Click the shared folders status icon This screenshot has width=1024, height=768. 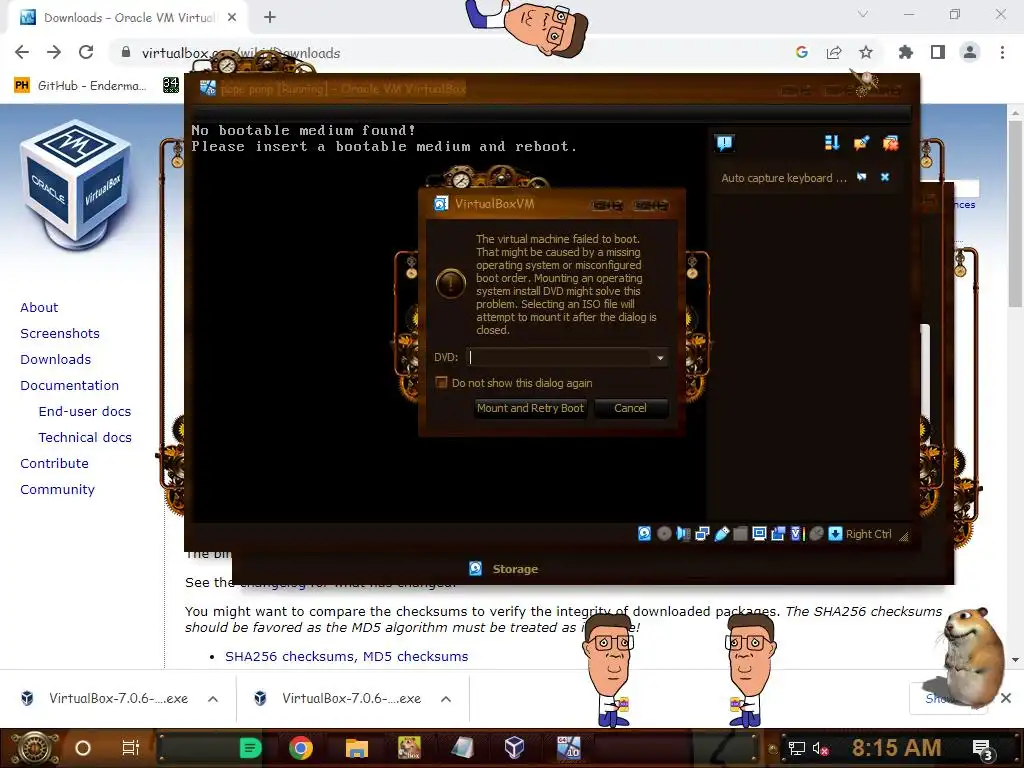click(740, 534)
